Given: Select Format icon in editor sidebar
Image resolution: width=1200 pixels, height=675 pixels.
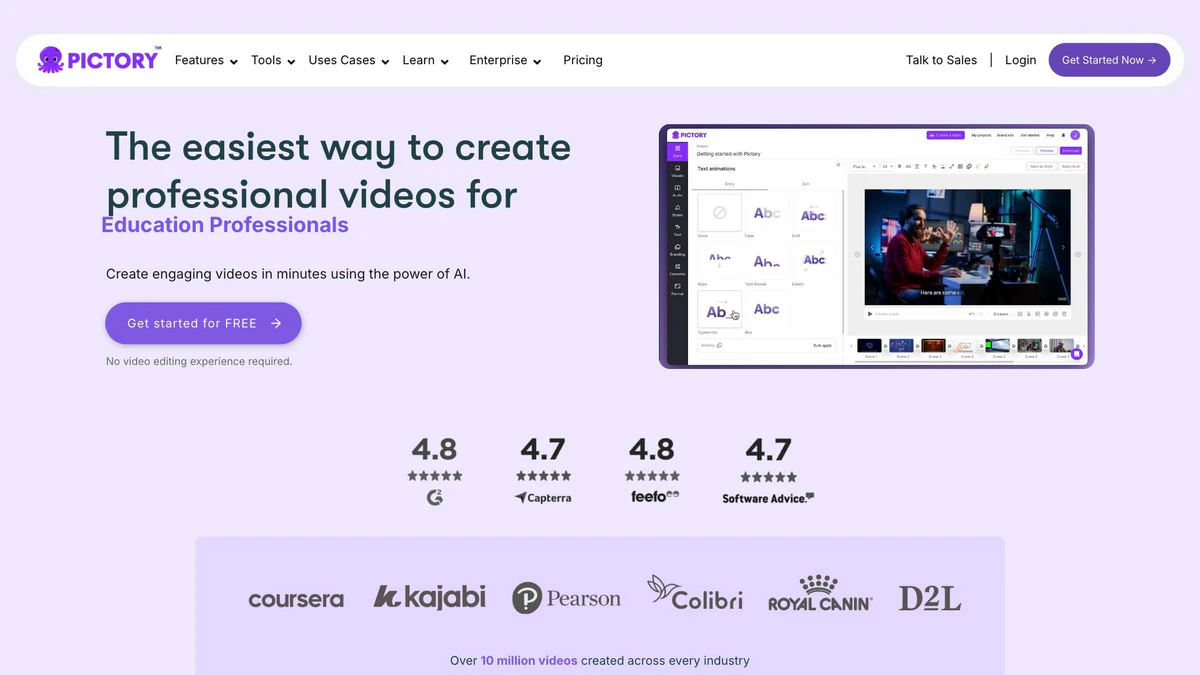Looking at the screenshot, I should click(x=677, y=289).
